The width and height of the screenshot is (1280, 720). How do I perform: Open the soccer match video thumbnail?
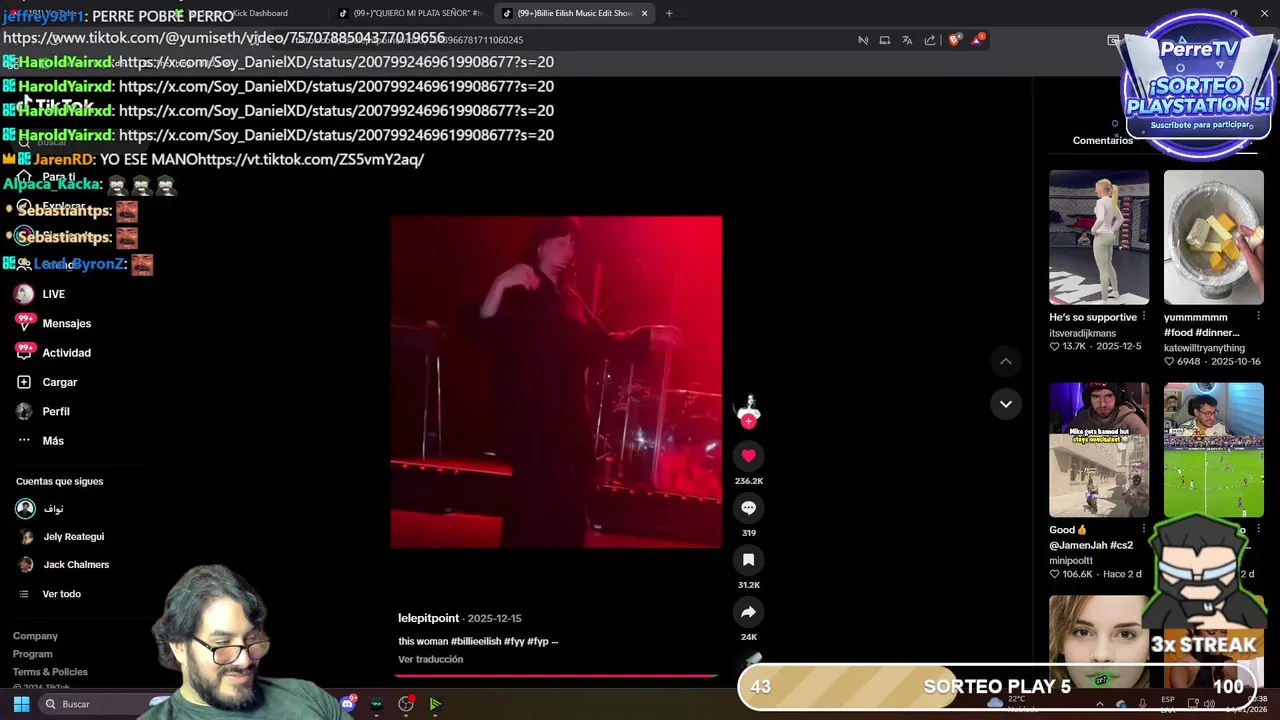(1213, 450)
